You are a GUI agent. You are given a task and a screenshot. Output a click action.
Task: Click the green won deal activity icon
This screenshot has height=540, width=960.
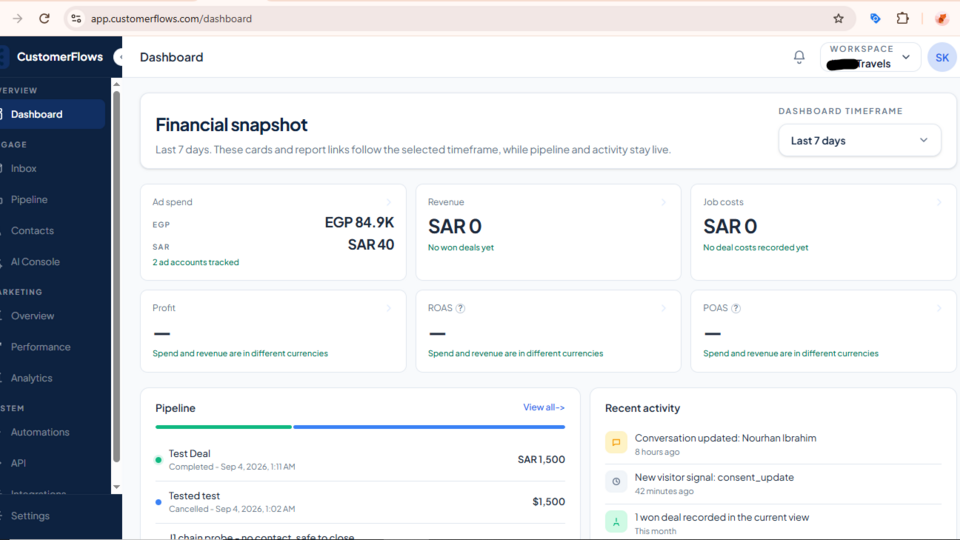pos(616,522)
